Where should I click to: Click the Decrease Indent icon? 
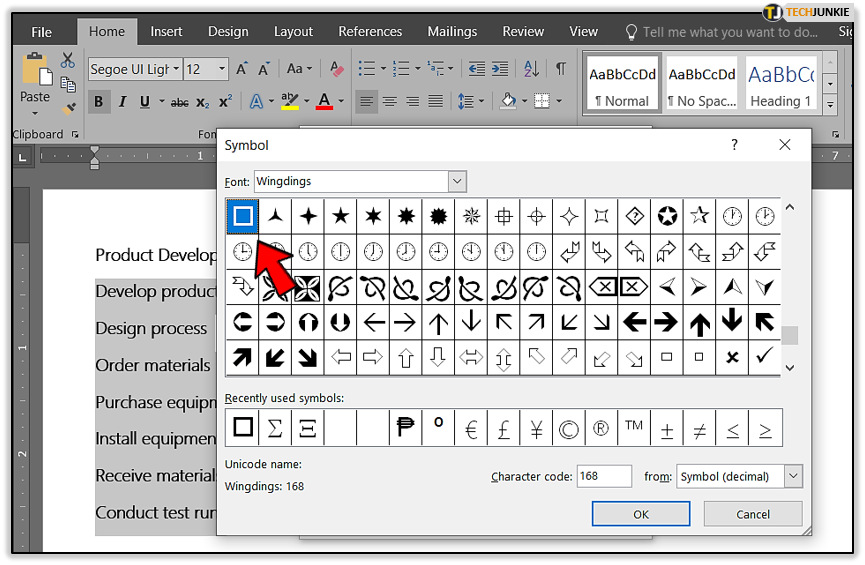click(x=477, y=69)
